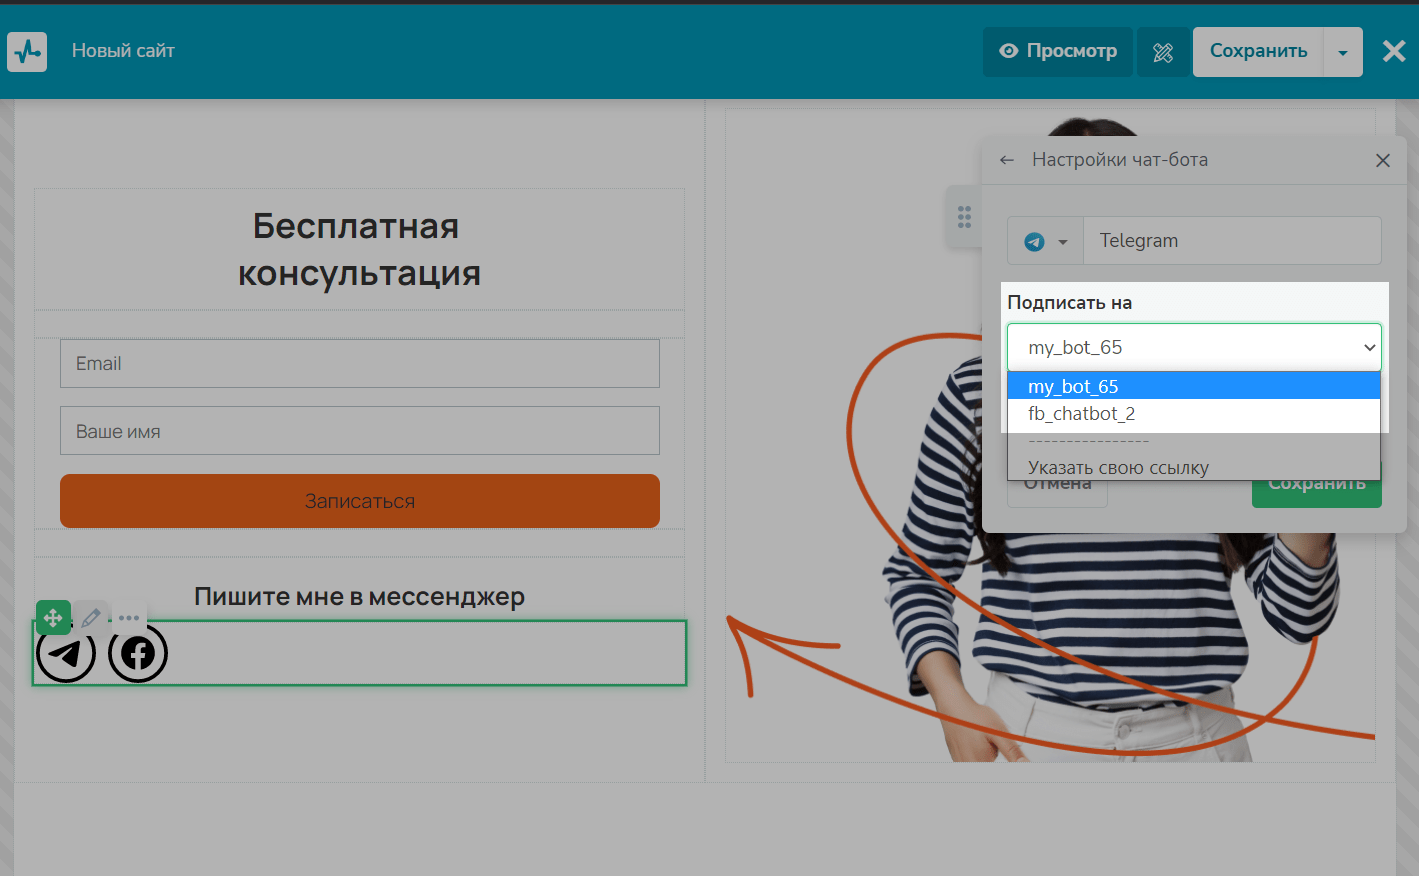Click the green move block handle

53,618
